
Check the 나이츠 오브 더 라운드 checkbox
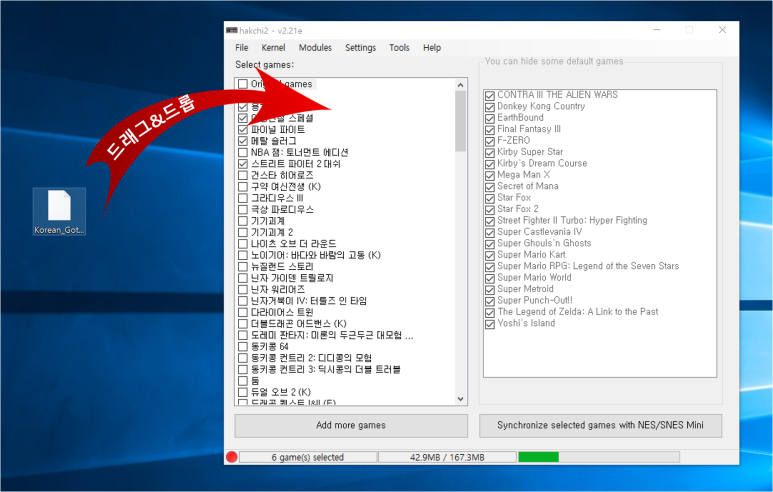243,244
